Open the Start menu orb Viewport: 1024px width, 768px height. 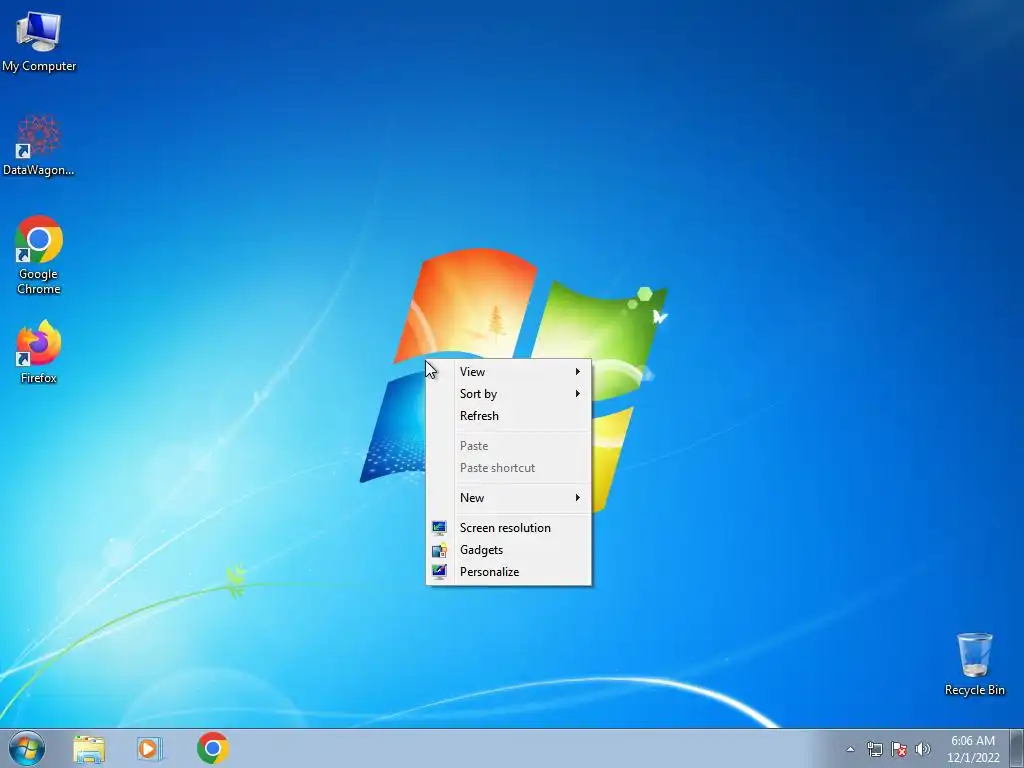click(27, 748)
